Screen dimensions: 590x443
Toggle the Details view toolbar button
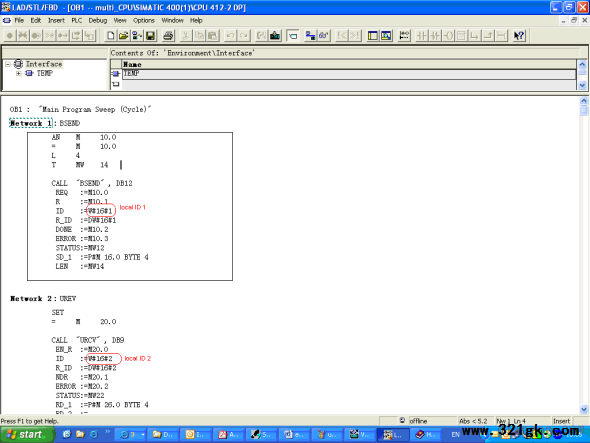pos(386,36)
